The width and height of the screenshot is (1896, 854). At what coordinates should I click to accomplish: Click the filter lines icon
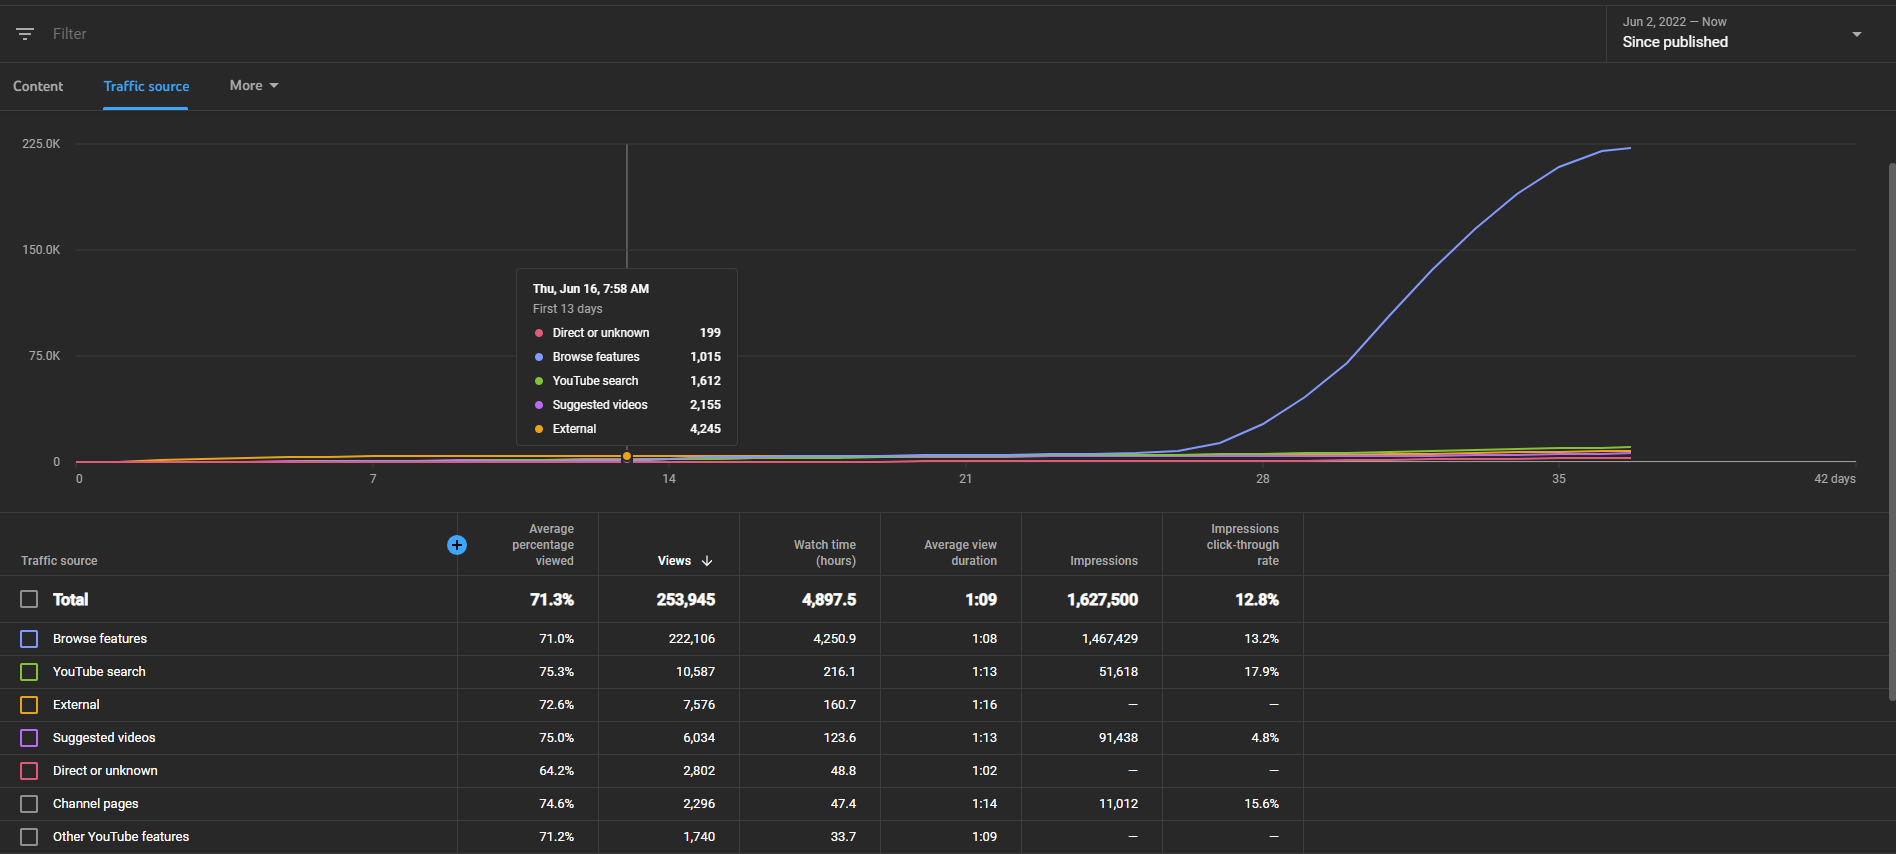tap(25, 34)
